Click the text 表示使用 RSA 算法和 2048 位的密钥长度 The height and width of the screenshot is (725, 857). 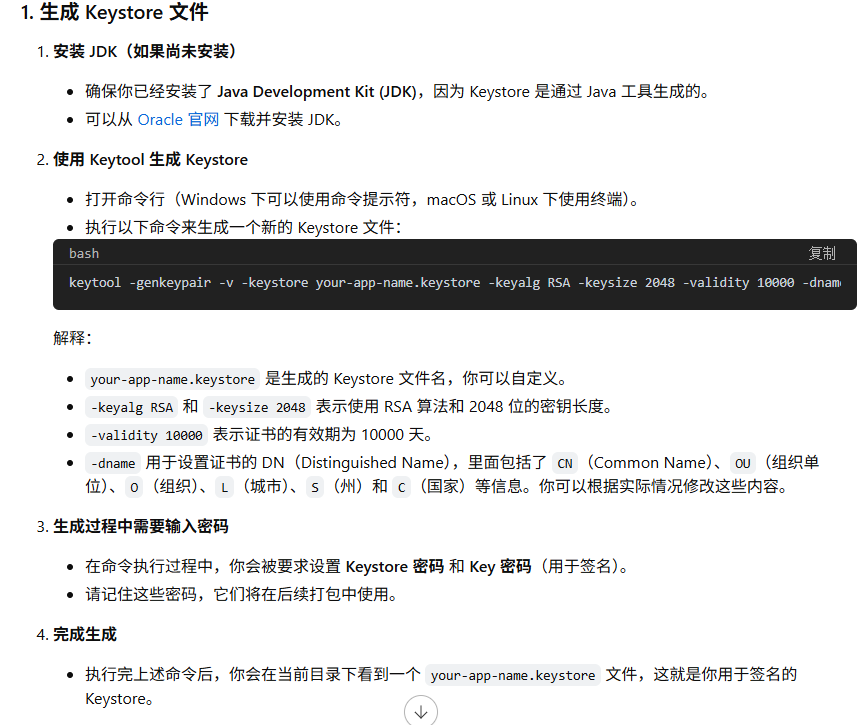(464, 406)
